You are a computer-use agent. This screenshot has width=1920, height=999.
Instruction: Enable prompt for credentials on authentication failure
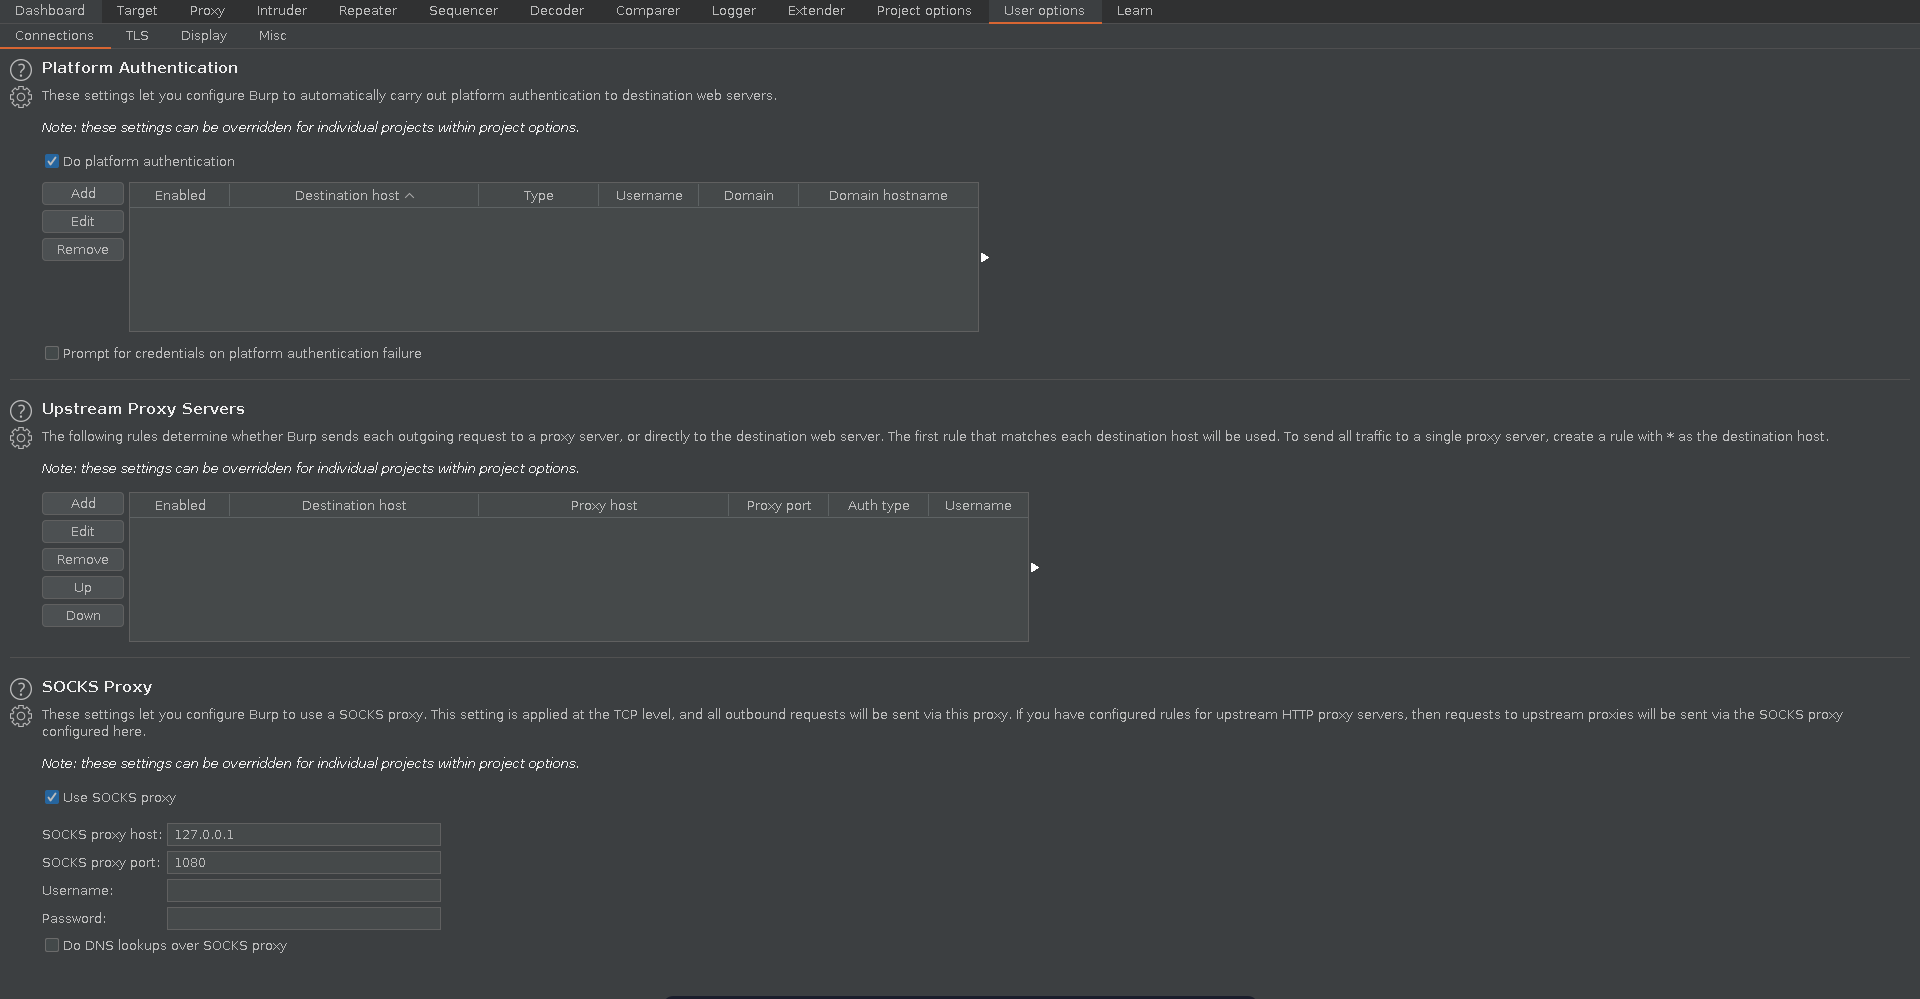[x=52, y=353]
